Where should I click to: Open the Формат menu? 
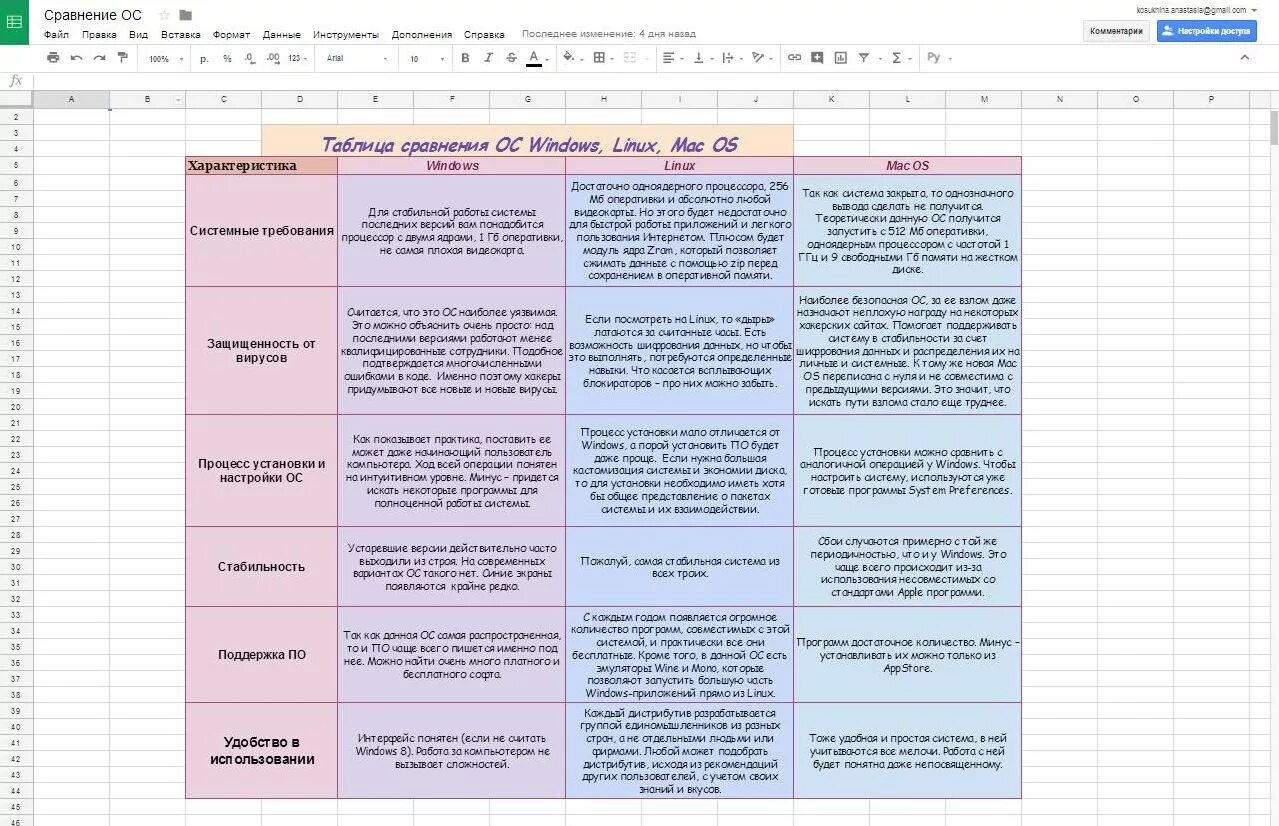(x=231, y=34)
